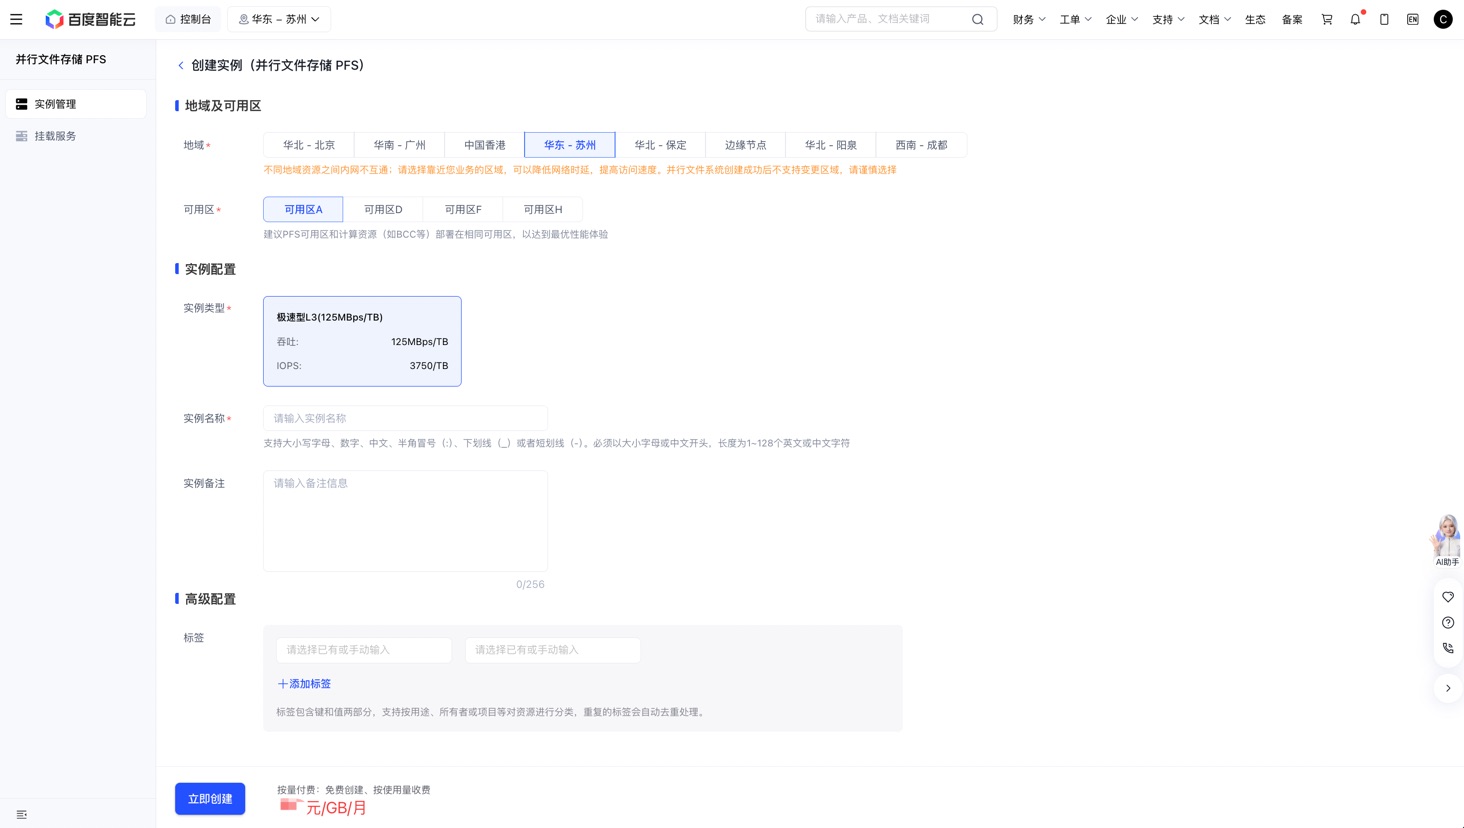Choose availability zone 可用区D

coord(383,209)
